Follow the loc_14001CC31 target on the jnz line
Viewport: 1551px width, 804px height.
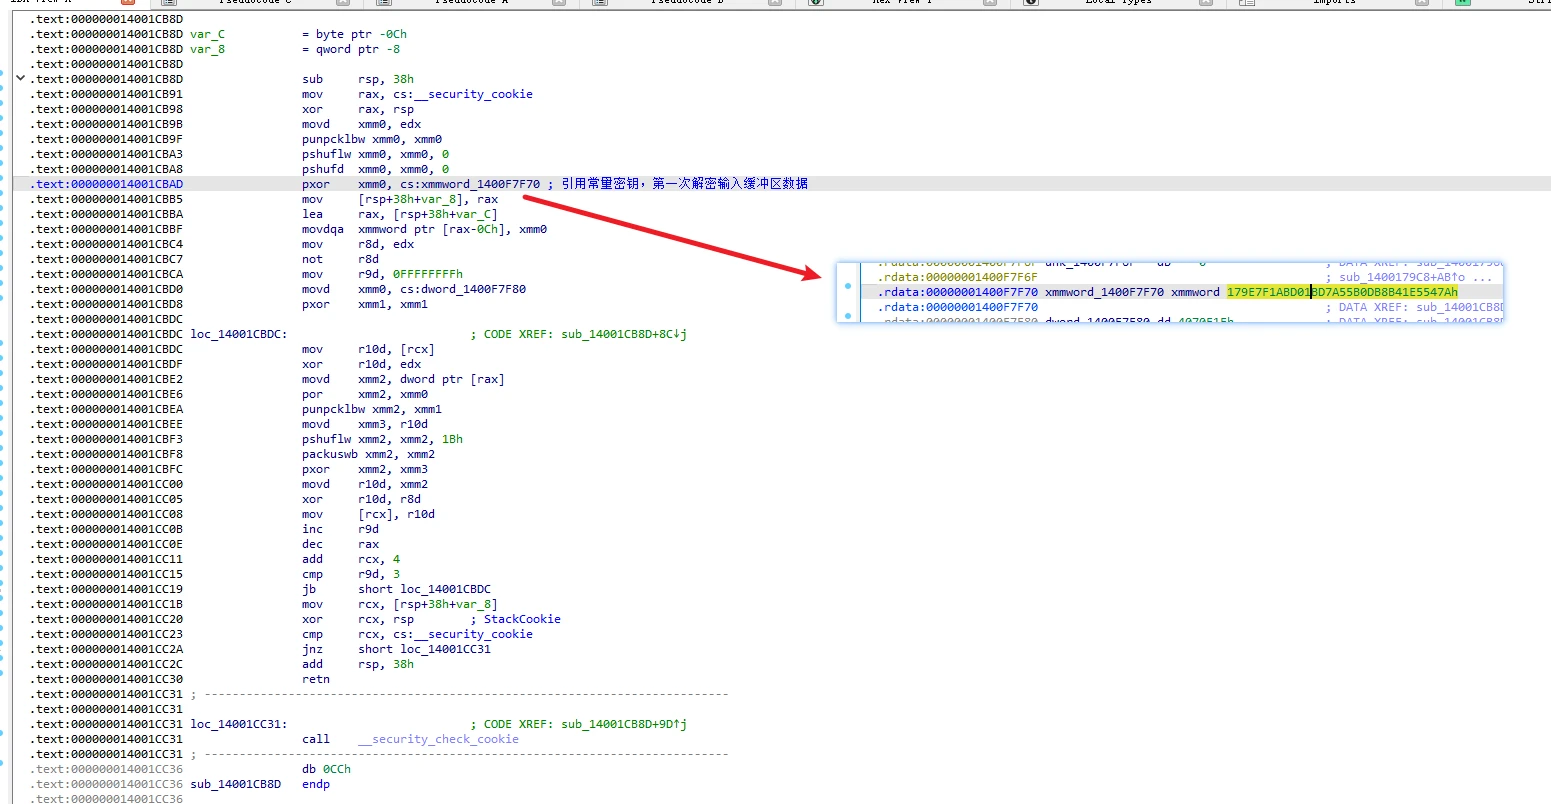coord(446,649)
